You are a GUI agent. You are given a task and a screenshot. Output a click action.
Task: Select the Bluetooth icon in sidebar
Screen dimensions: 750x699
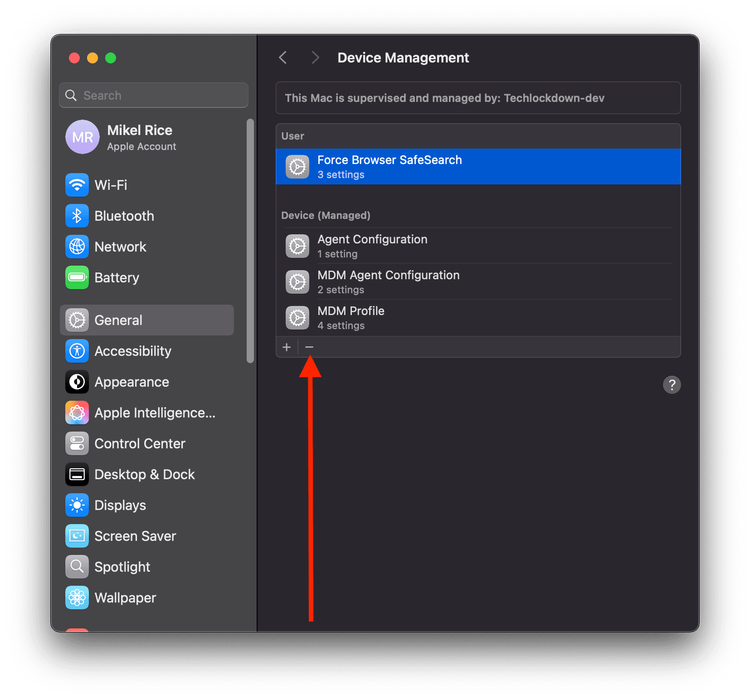(x=77, y=216)
